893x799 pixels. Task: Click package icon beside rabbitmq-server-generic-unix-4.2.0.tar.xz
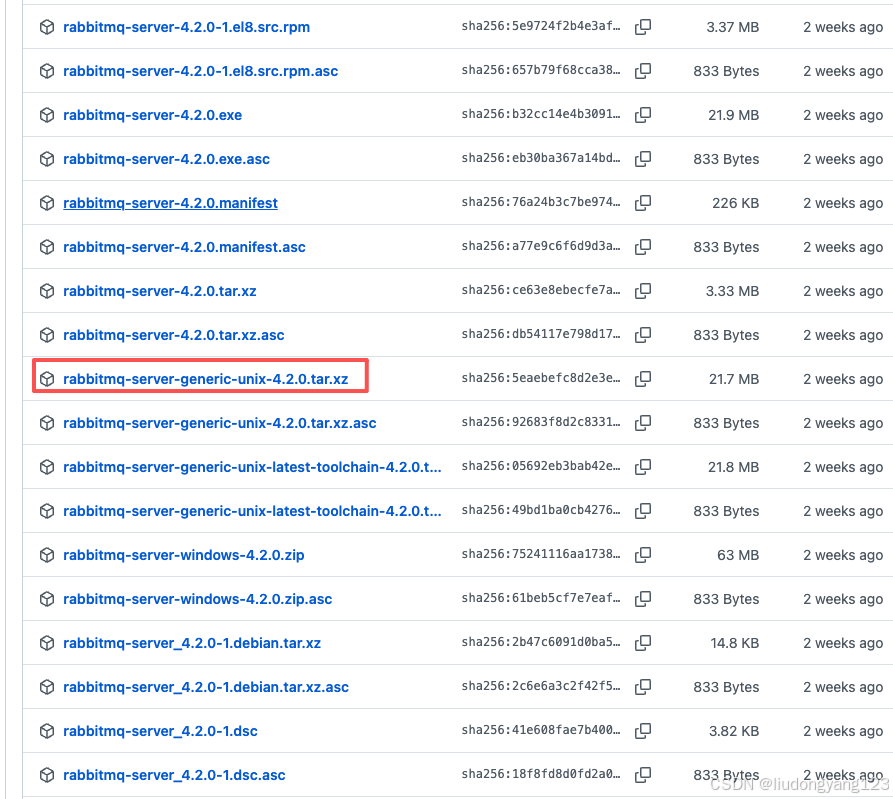pyautogui.click(x=47, y=379)
